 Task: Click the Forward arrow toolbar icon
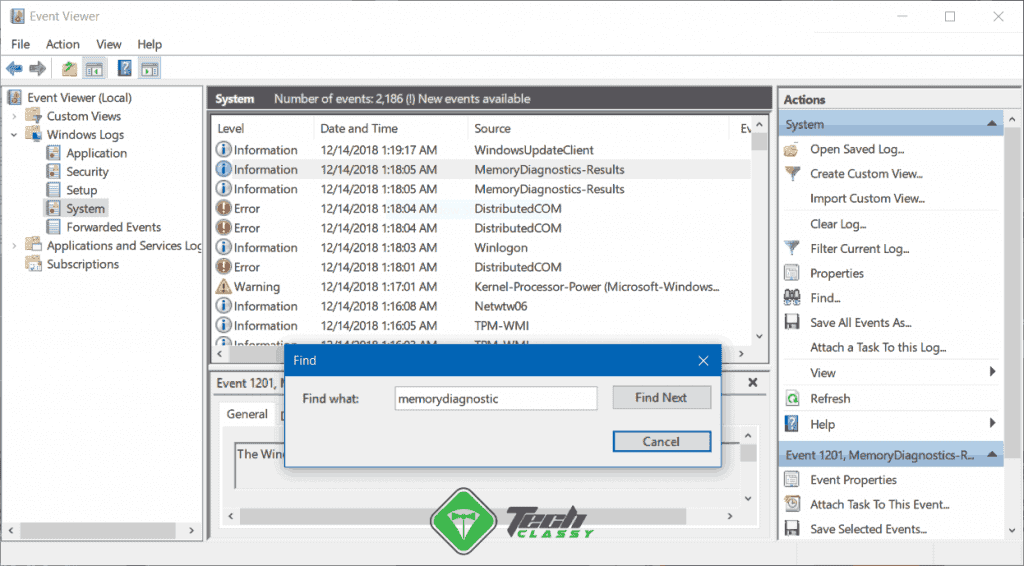pos(38,68)
